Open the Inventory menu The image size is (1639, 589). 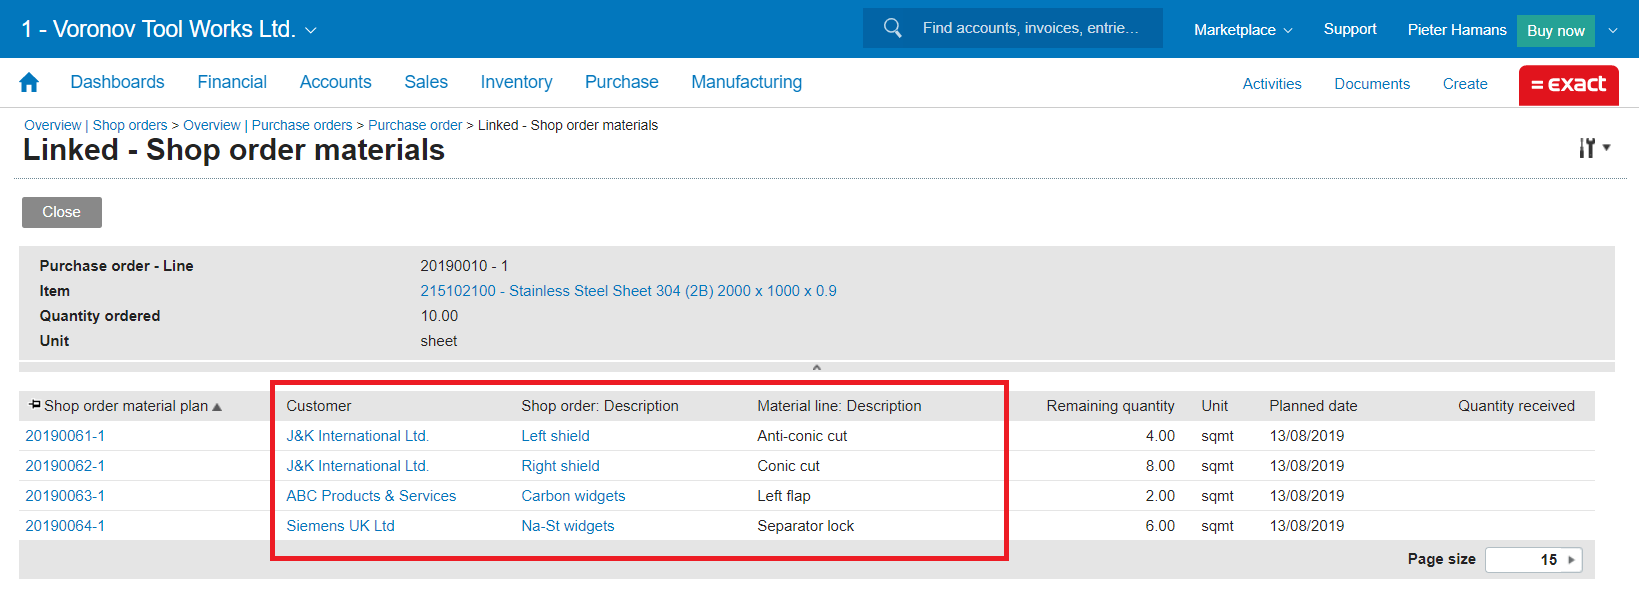[516, 82]
